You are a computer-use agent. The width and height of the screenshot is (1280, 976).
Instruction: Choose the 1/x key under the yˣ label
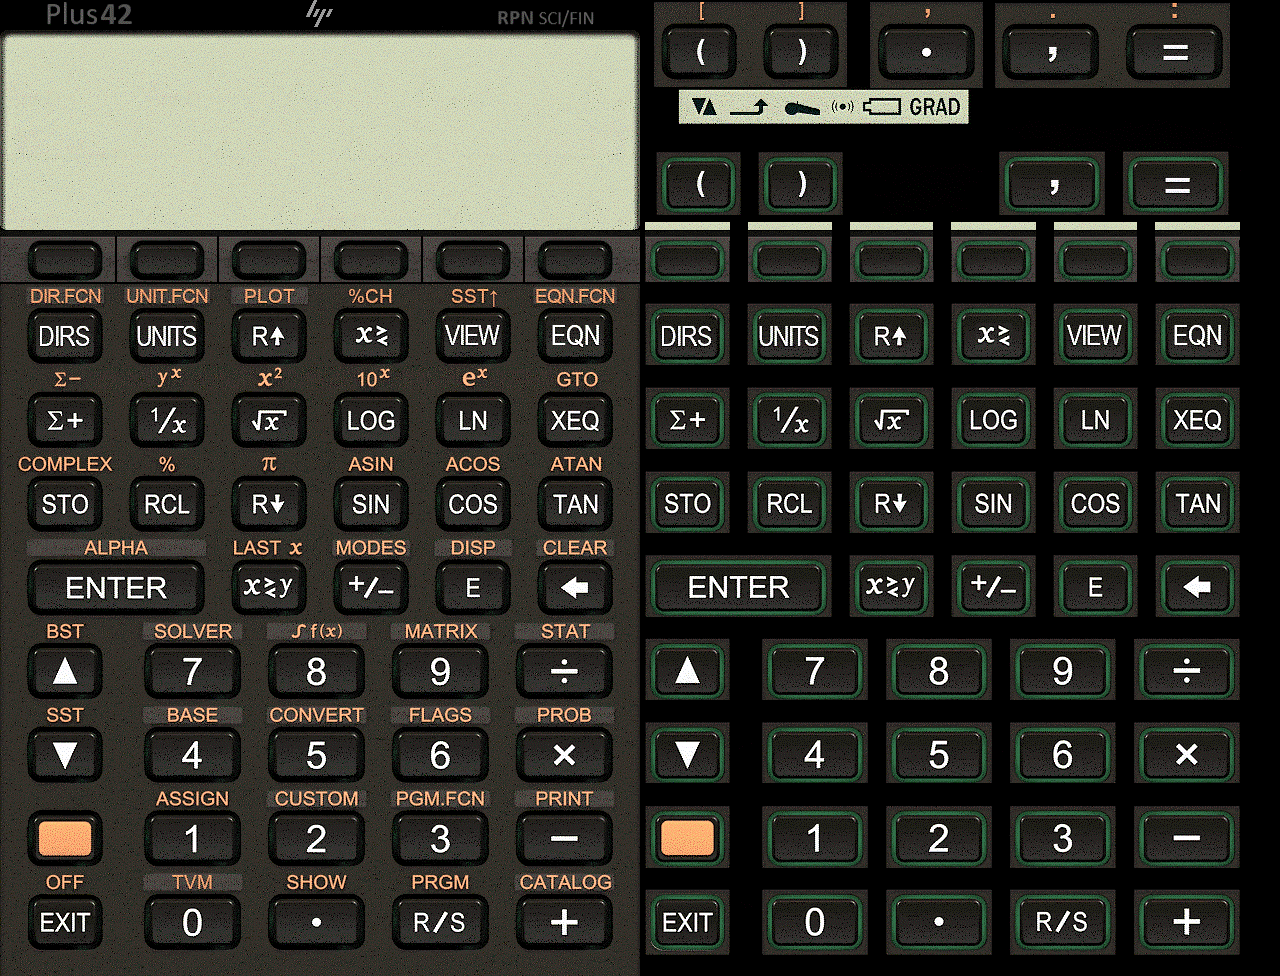[x=167, y=420]
